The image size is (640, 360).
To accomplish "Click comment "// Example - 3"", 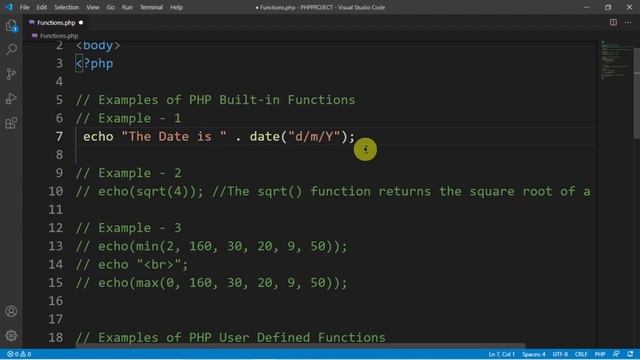I will [129, 228].
